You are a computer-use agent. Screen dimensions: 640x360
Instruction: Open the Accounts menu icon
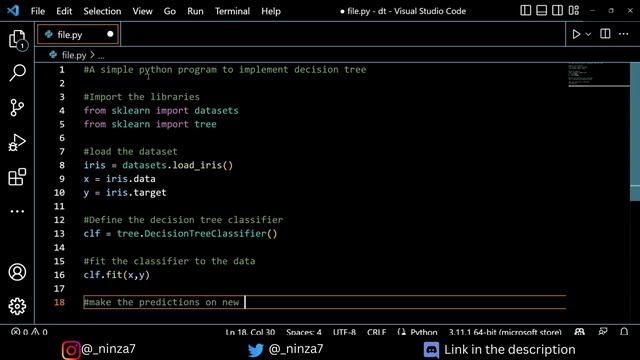17,272
